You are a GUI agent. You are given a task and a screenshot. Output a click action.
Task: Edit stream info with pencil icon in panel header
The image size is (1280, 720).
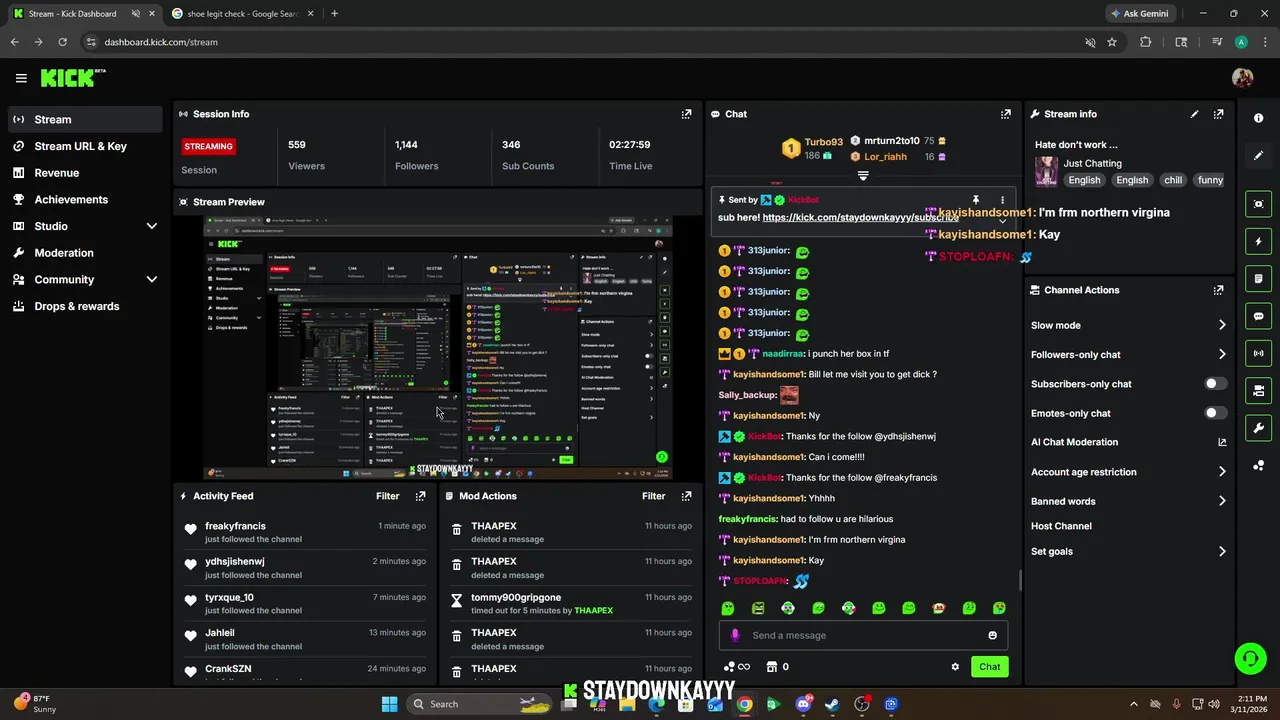1194,114
